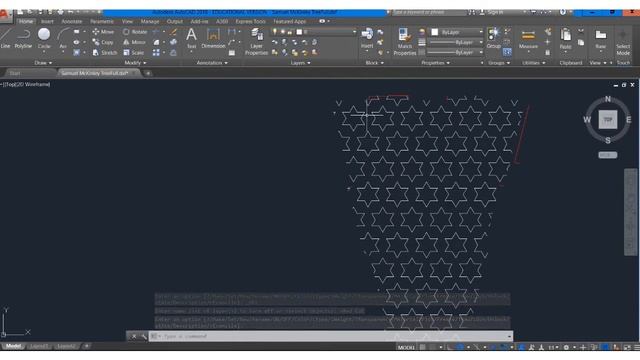Click TOP face of the ViewCube
The image size is (640, 360).
(608, 120)
